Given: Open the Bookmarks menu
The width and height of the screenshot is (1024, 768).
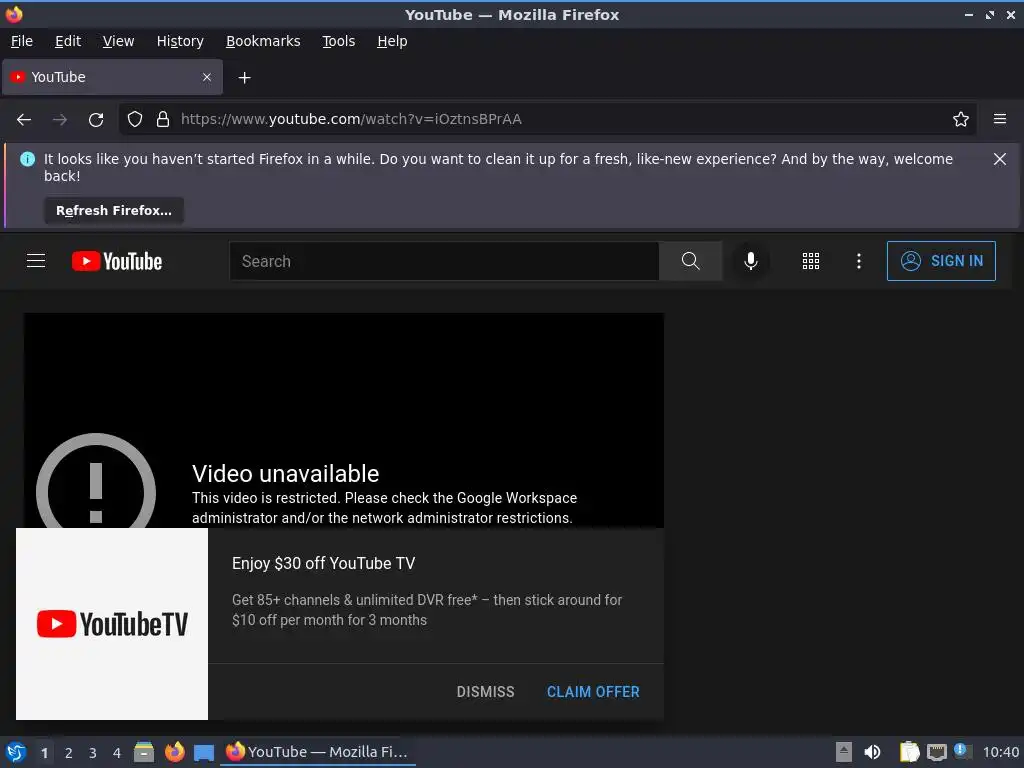Looking at the screenshot, I should click(x=263, y=41).
